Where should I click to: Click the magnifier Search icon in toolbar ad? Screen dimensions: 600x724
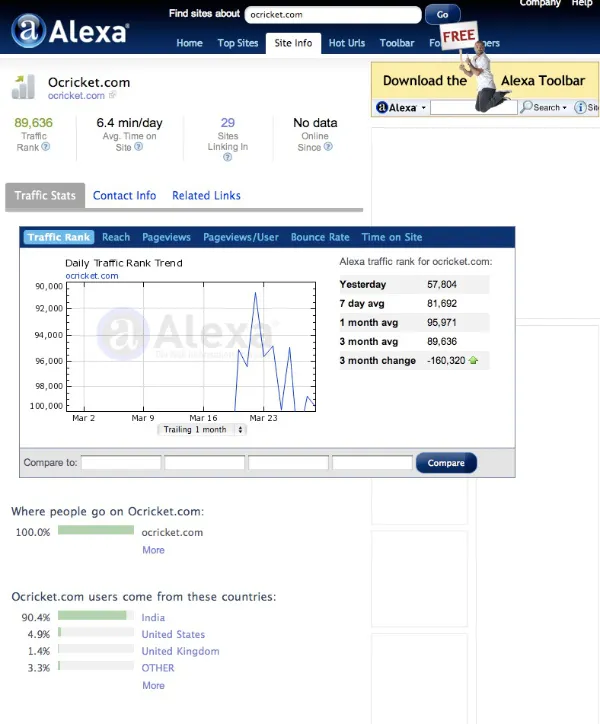[527, 107]
